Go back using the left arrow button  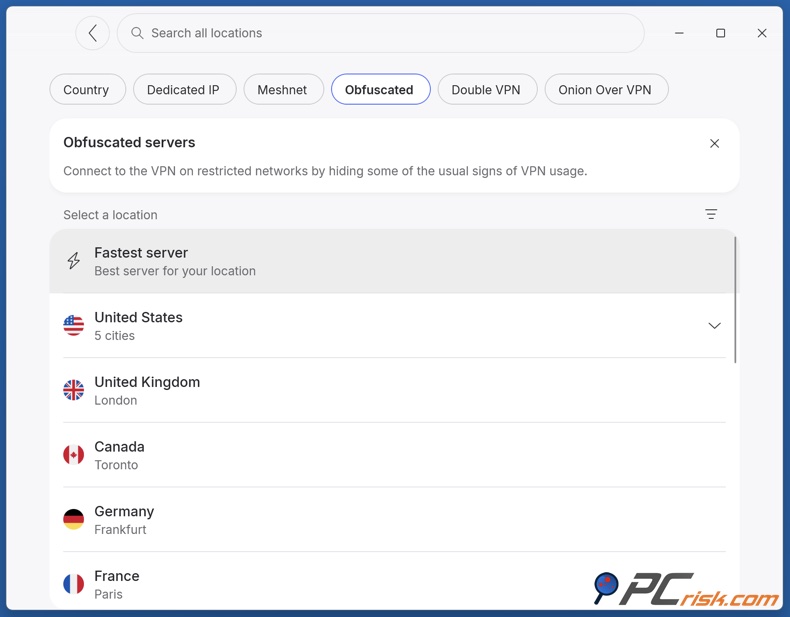(93, 33)
